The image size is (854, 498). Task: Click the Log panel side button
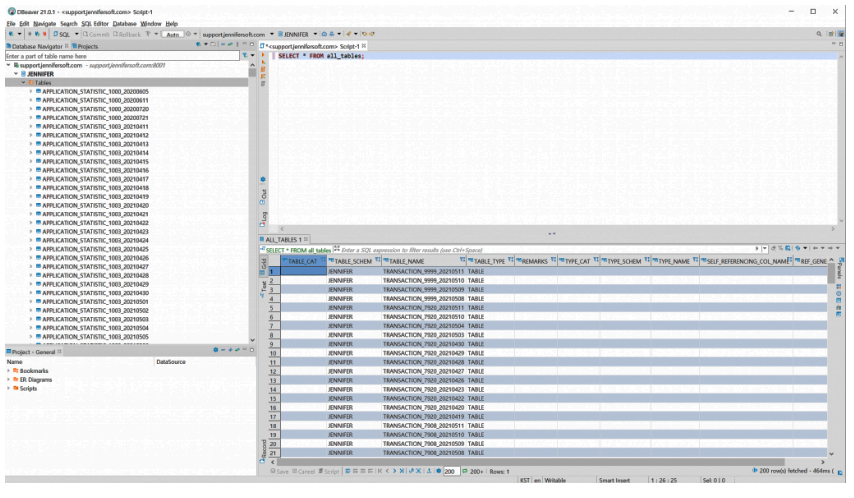(264, 217)
